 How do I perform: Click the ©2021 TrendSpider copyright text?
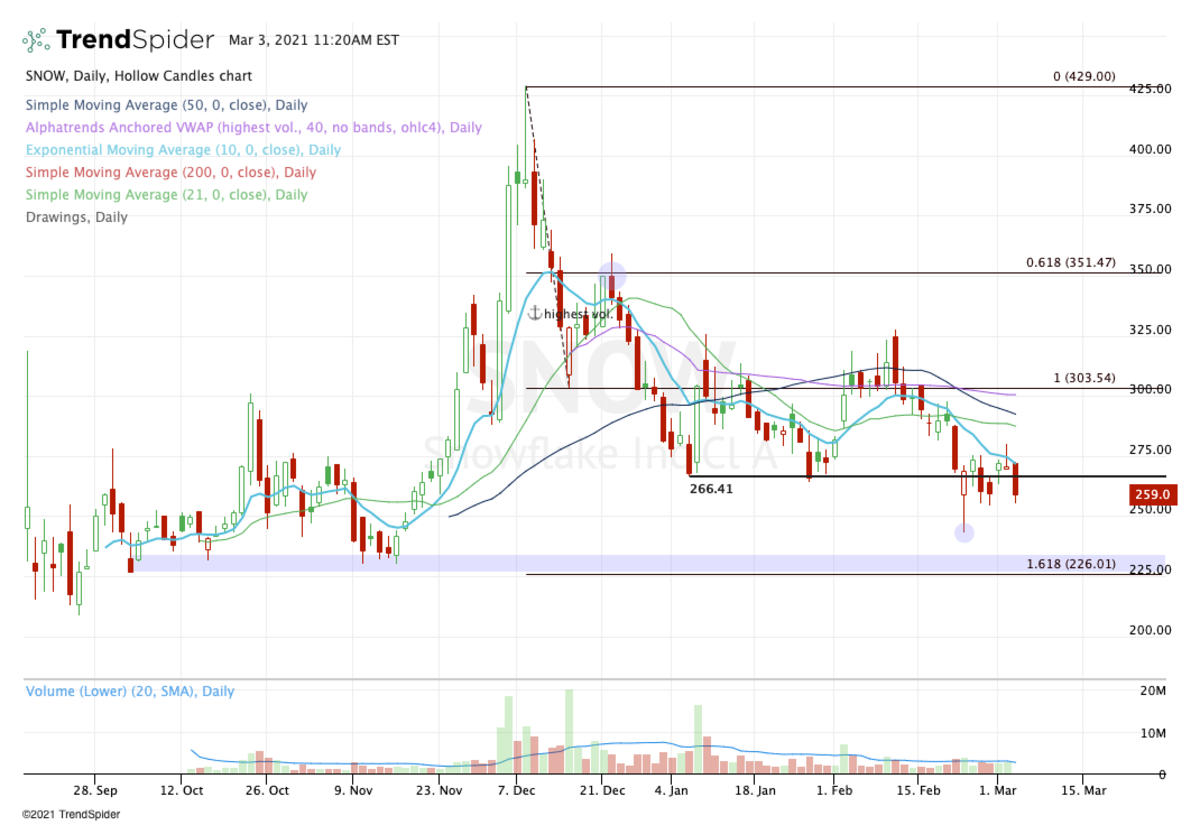70,814
